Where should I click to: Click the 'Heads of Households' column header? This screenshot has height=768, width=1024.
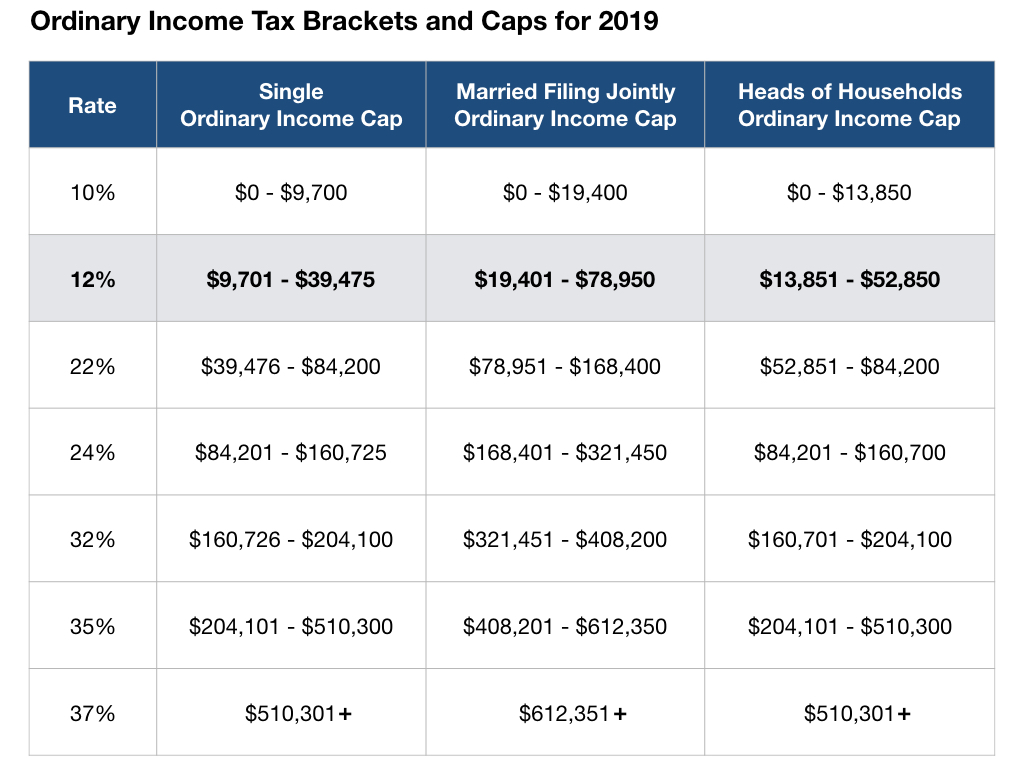tap(849, 106)
